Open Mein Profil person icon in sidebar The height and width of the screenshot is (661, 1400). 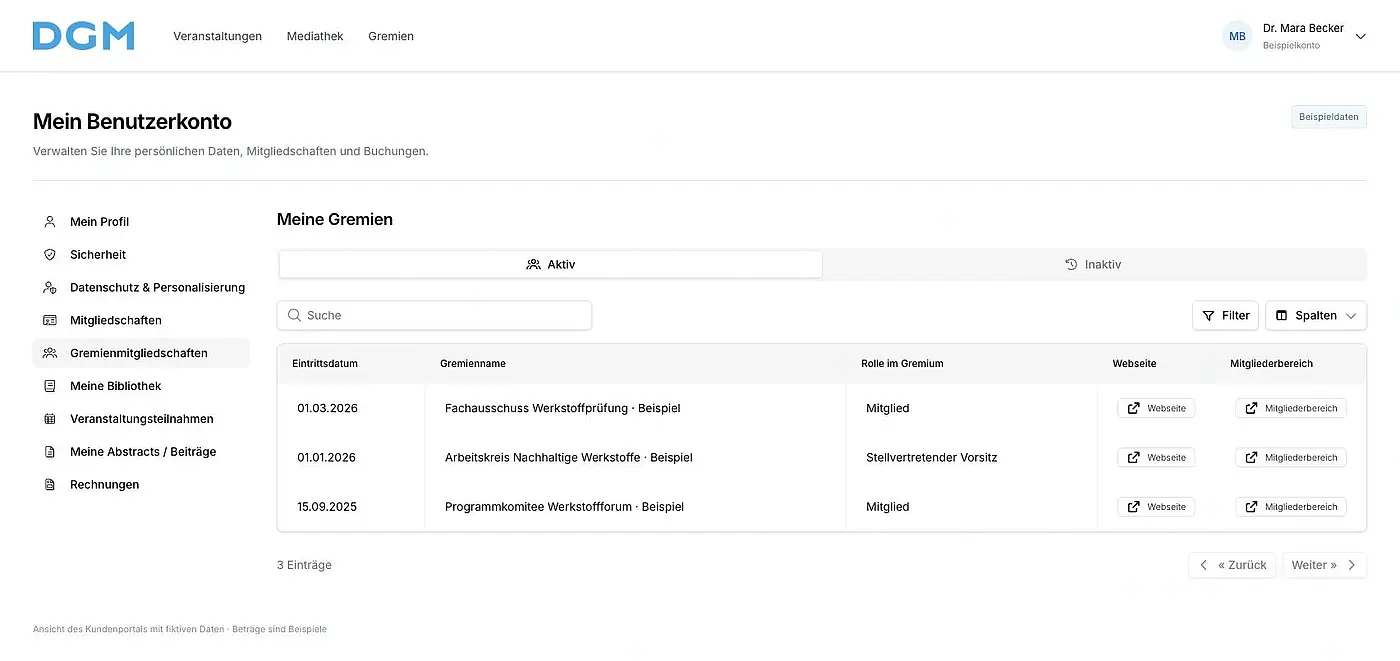tap(50, 222)
